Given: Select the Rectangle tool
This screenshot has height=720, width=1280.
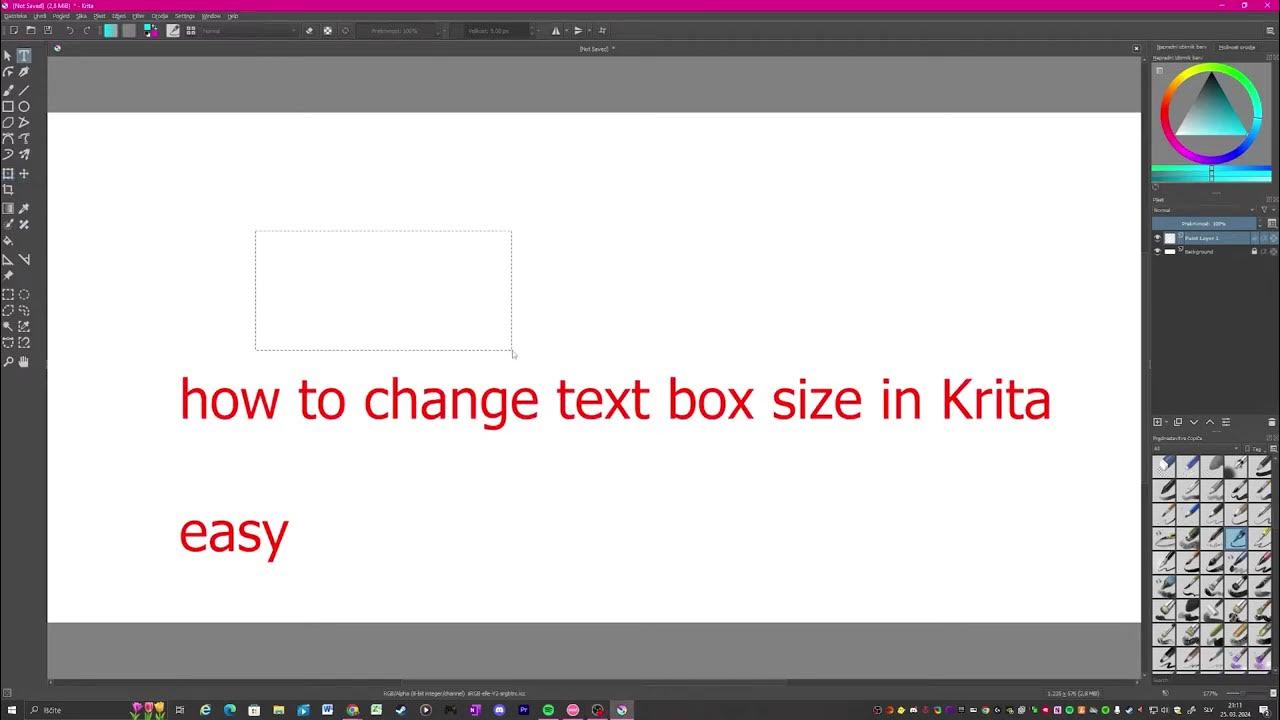Looking at the screenshot, I should point(8,106).
